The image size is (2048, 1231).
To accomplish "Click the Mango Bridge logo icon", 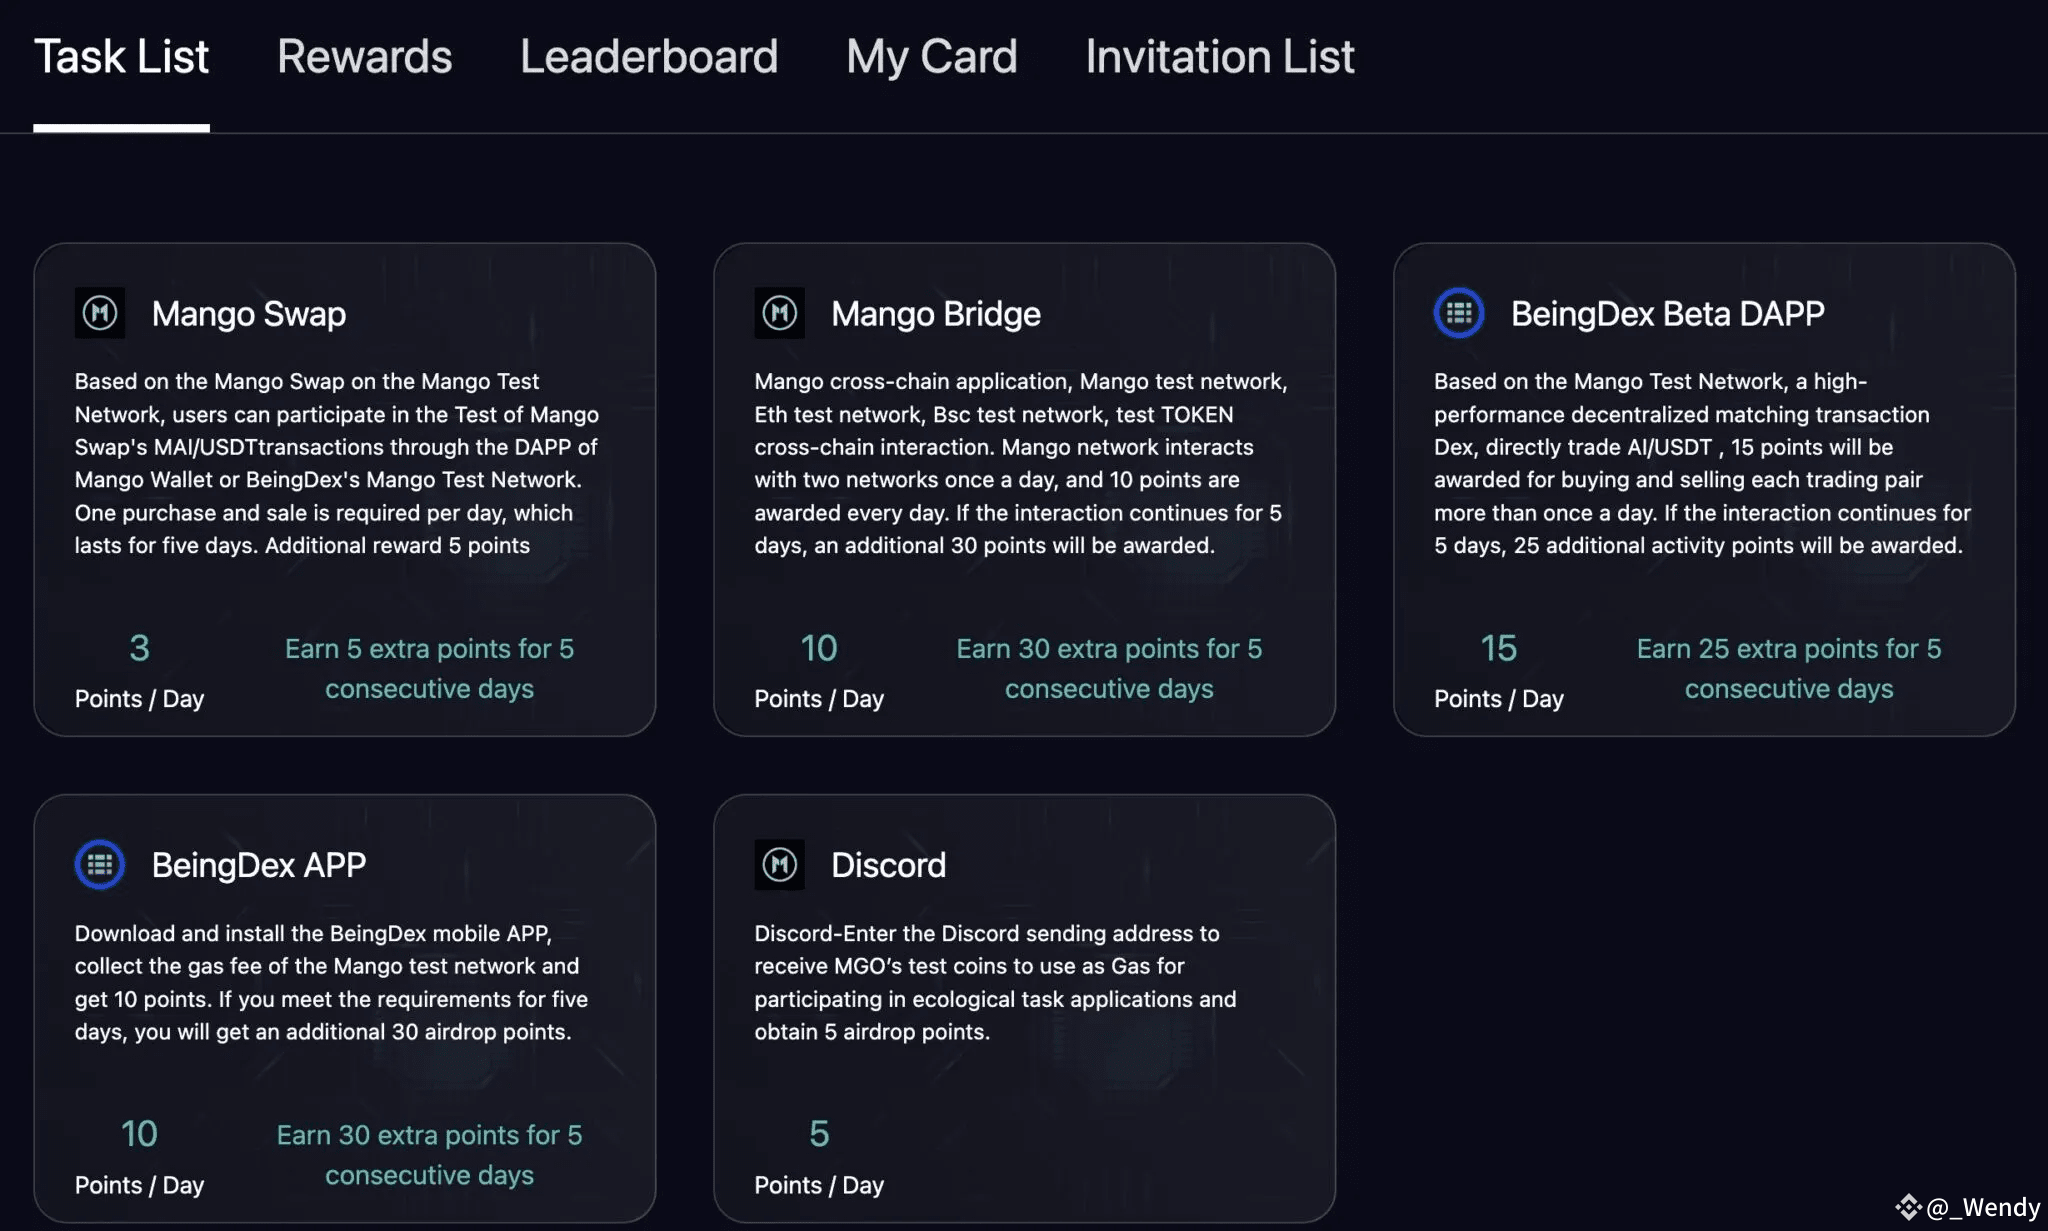I will [779, 313].
